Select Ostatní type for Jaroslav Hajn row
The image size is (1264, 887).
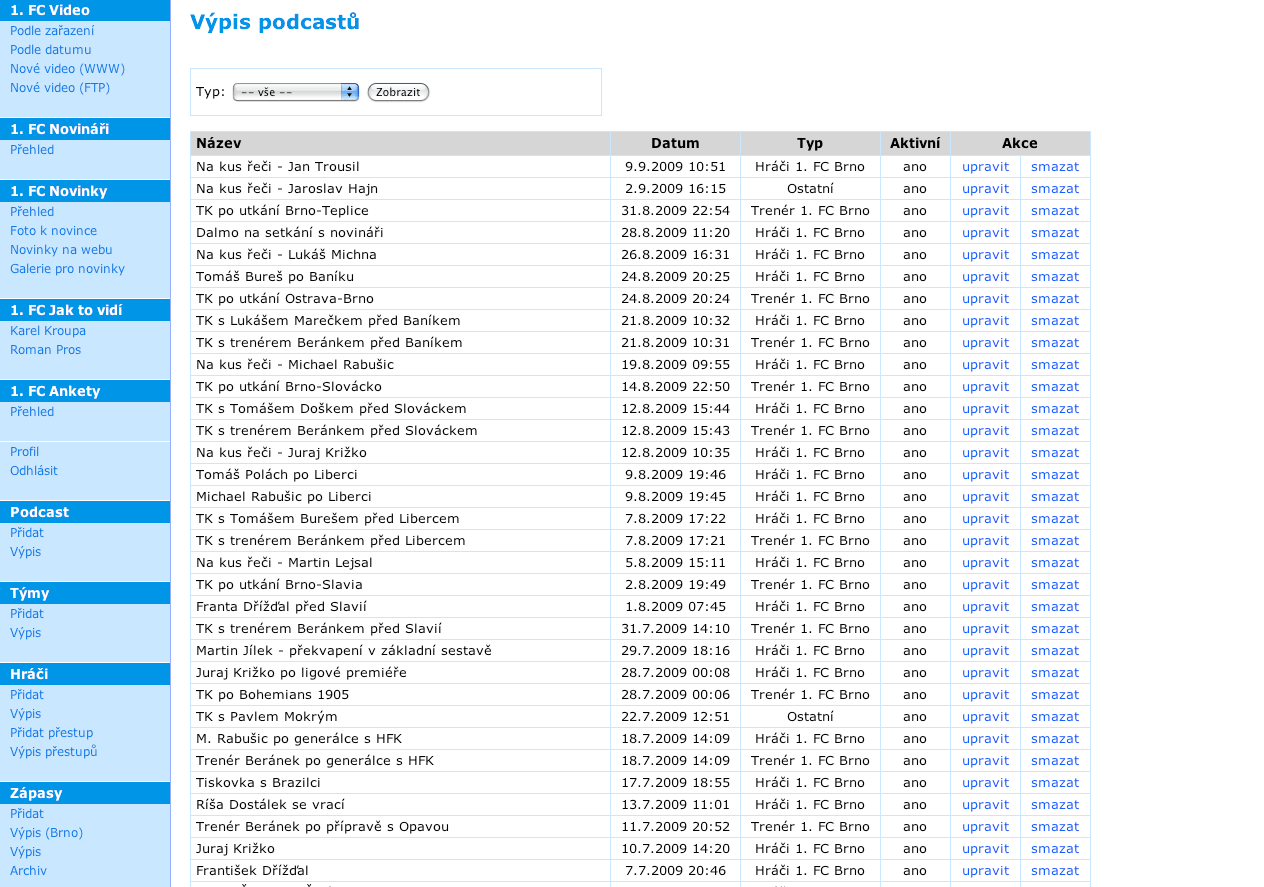pos(810,189)
